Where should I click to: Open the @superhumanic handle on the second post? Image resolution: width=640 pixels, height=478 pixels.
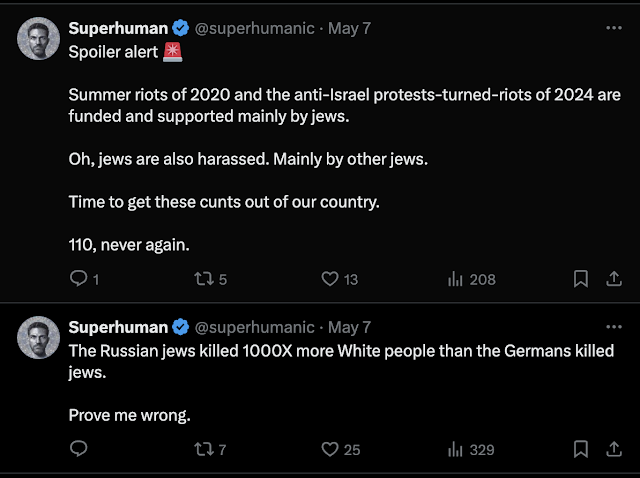point(255,327)
